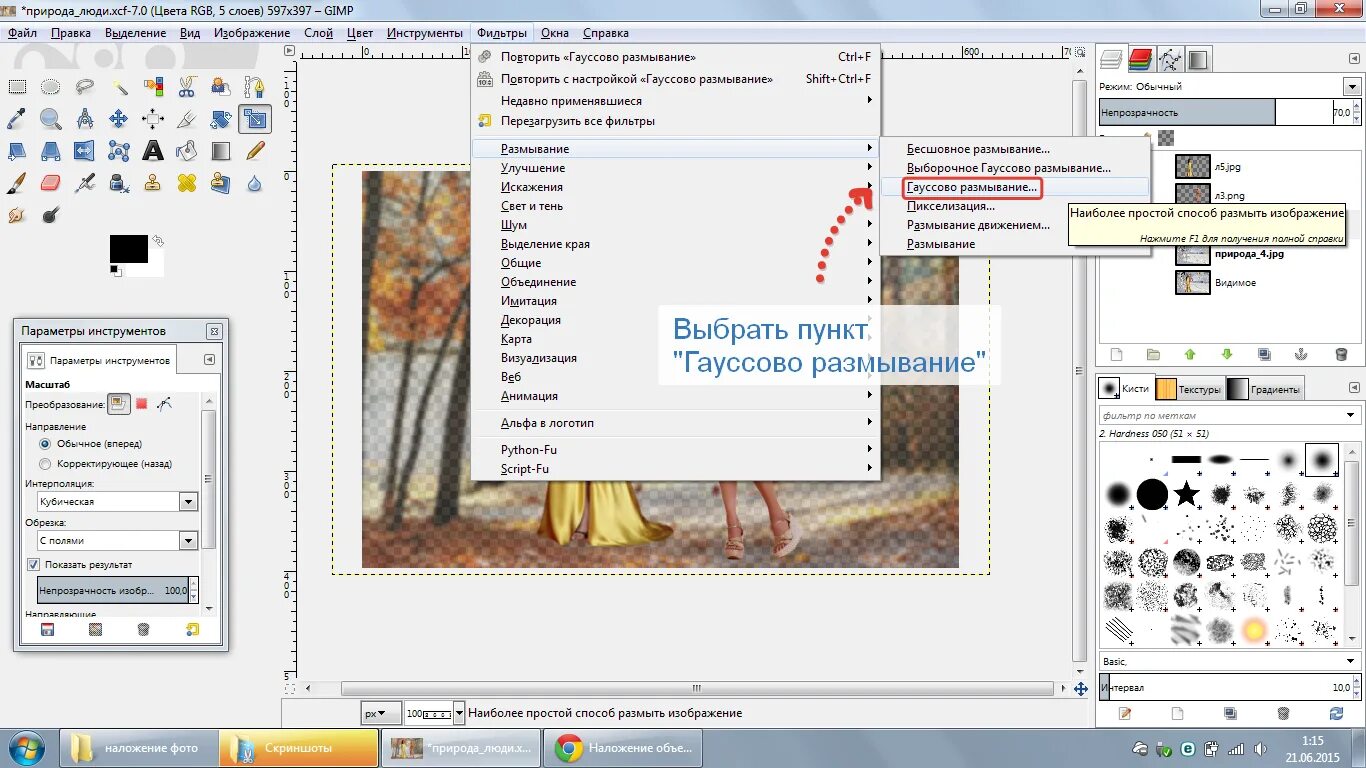Select the Ellipse Select tool
The image size is (1366, 768).
[50, 87]
